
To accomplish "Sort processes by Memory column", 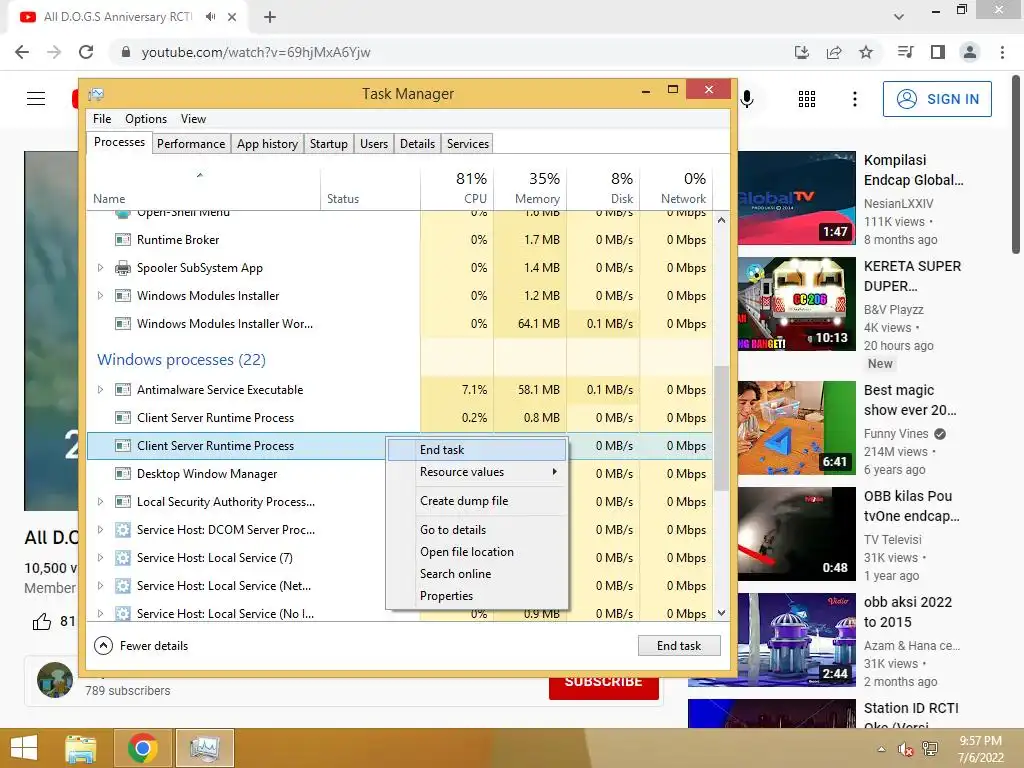I will [x=530, y=187].
